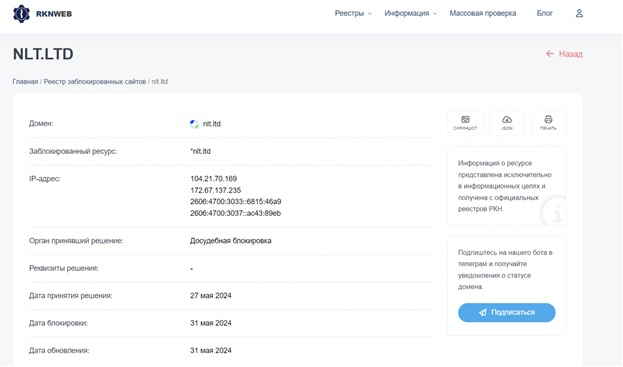Go to Главная breadcrumb link
The height and width of the screenshot is (367, 623).
coord(25,81)
